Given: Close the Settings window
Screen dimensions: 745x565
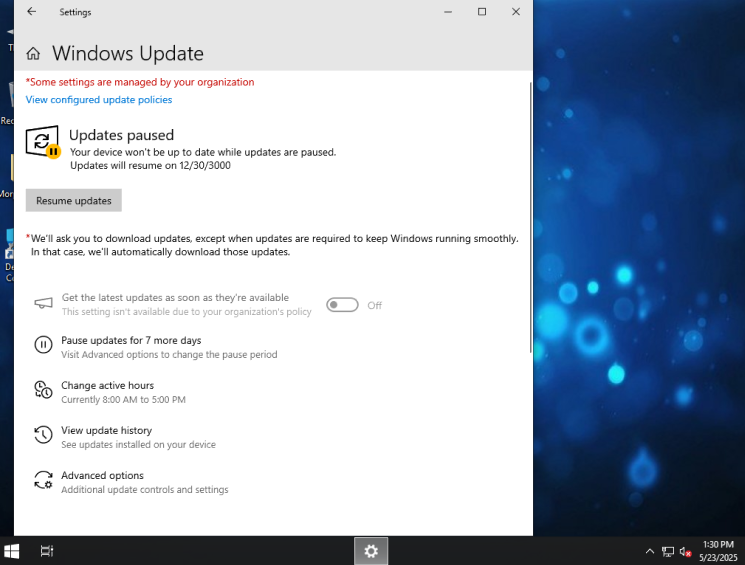Looking at the screenshot, I should point(516,12).
